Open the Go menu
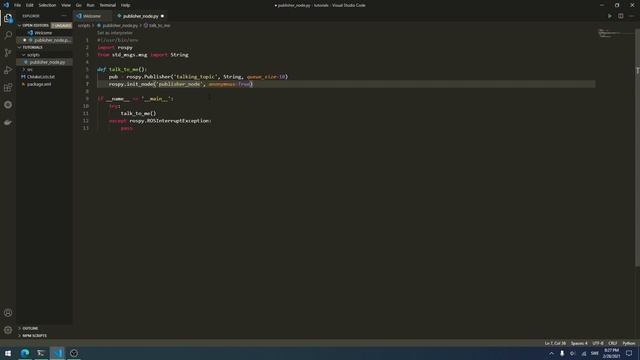The height and width of the screenshot is (360, 640). [78, 5]
